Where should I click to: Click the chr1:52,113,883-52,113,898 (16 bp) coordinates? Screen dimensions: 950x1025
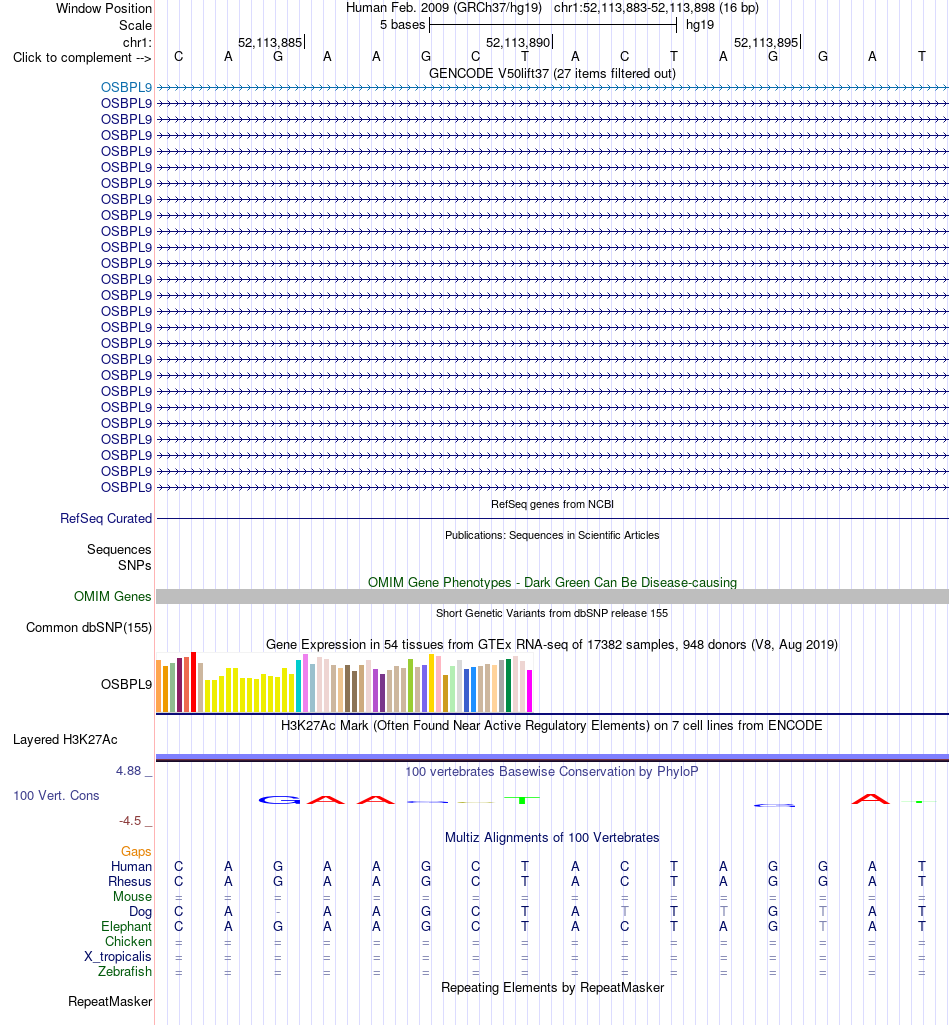[x=656, y=8]
